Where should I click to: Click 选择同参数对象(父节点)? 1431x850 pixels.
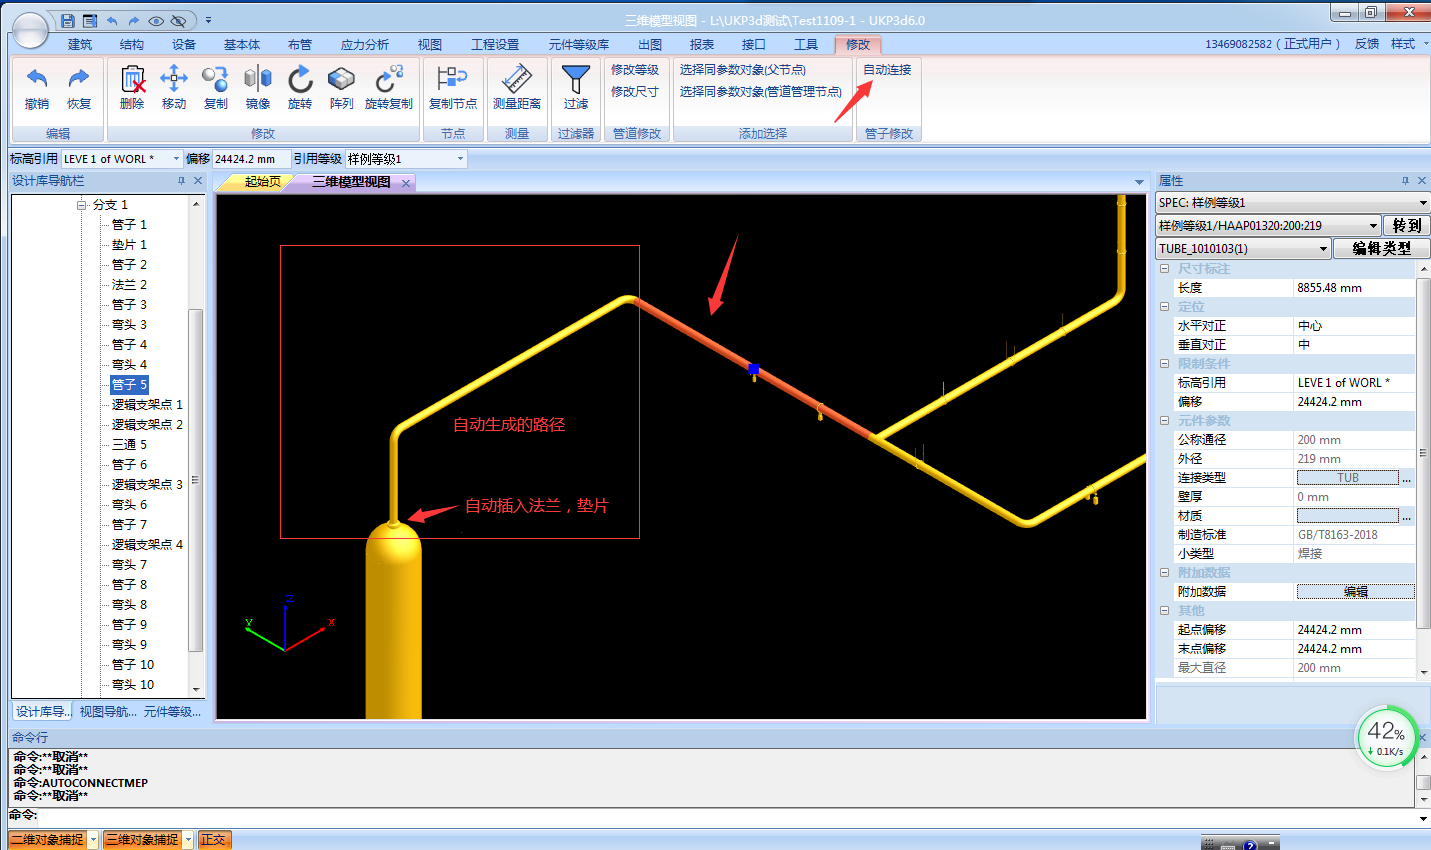click(x=743, y=69)
